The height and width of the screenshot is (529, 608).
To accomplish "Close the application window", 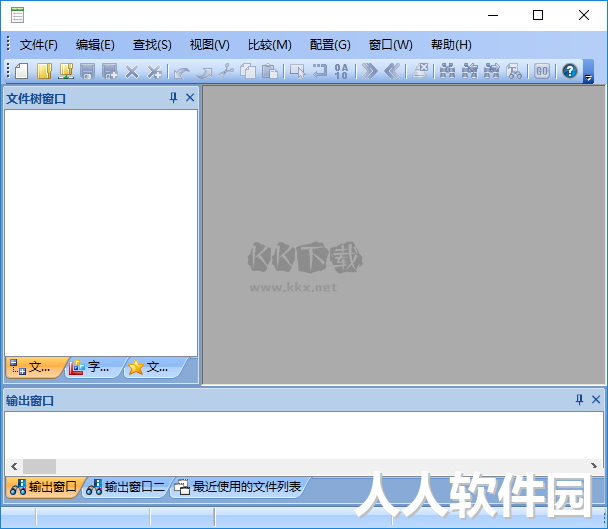I will pos(584,16).
